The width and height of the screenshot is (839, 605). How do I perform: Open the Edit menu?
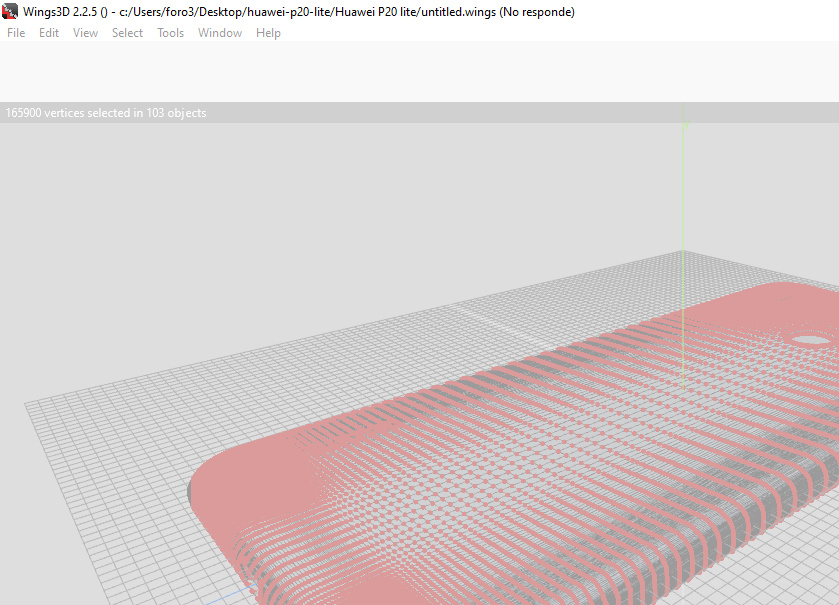[49, 33]
